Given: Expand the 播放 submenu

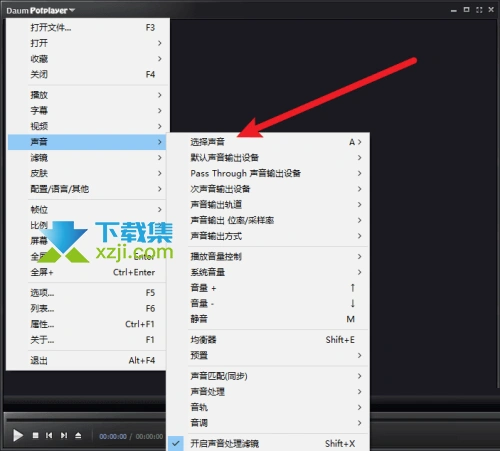Looking at the screenshot, I should tap(87, 95).
